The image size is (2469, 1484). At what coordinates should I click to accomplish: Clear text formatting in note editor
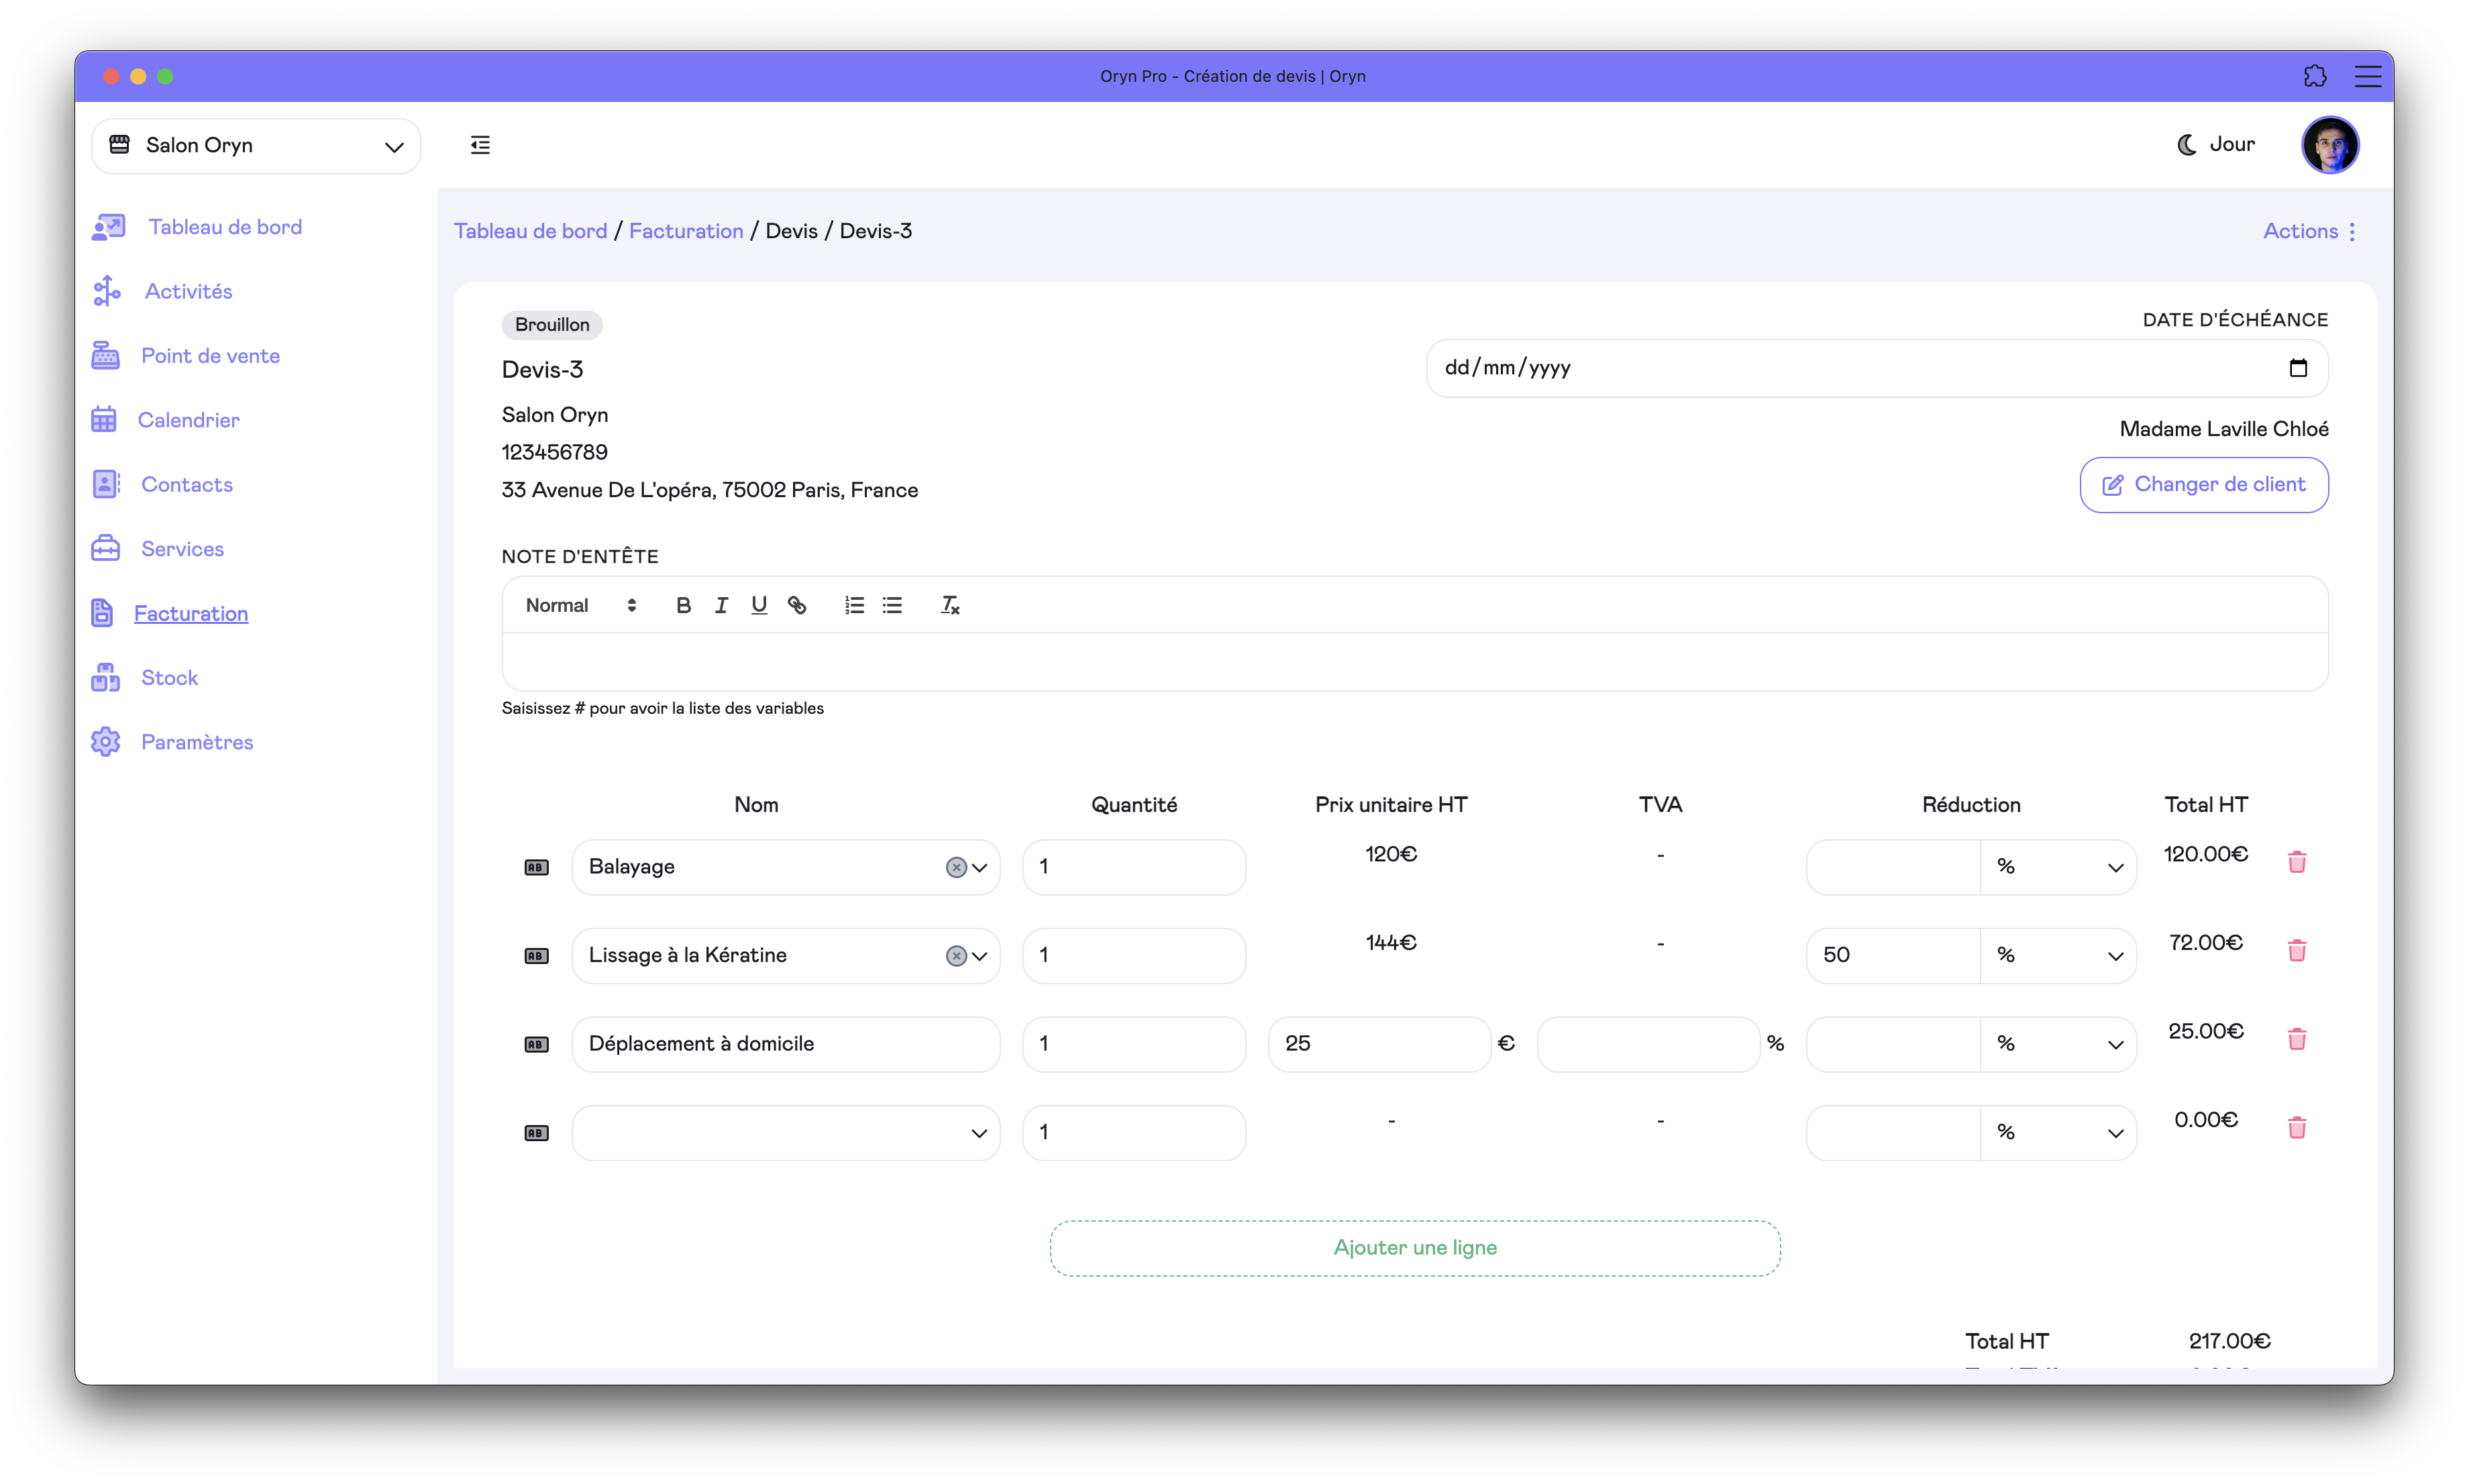pos(950,605)
